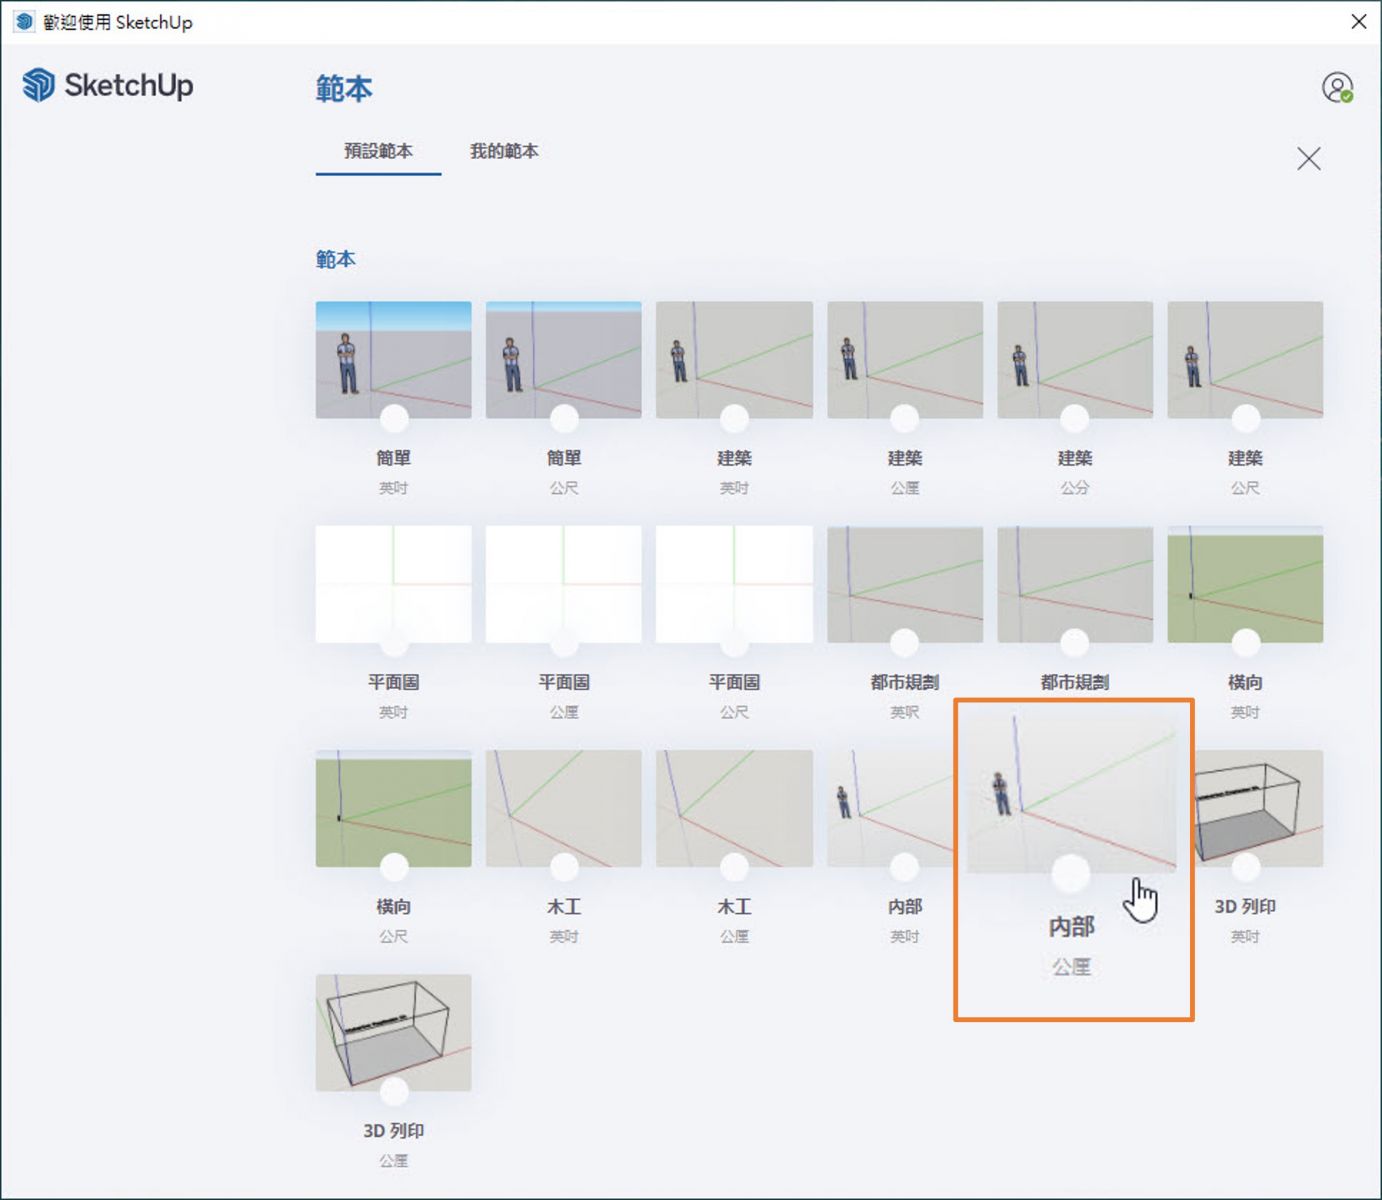Screen dimensions: 1382x1200
Task: Choose the 橫向 公尺 template thumbnail
Action: (x=394, y=808)
